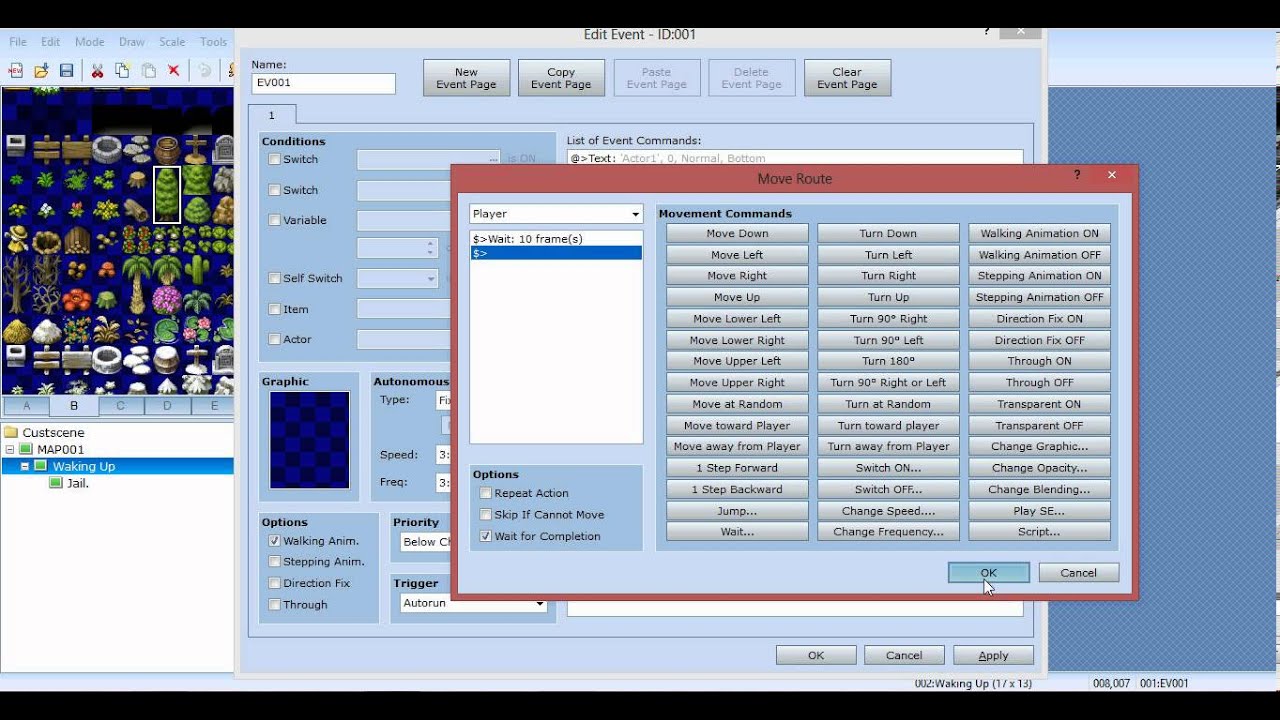Open the Trigger Autorun dropdown
Viewport: 1280px width, 720px height.
[x=473, y=603]
